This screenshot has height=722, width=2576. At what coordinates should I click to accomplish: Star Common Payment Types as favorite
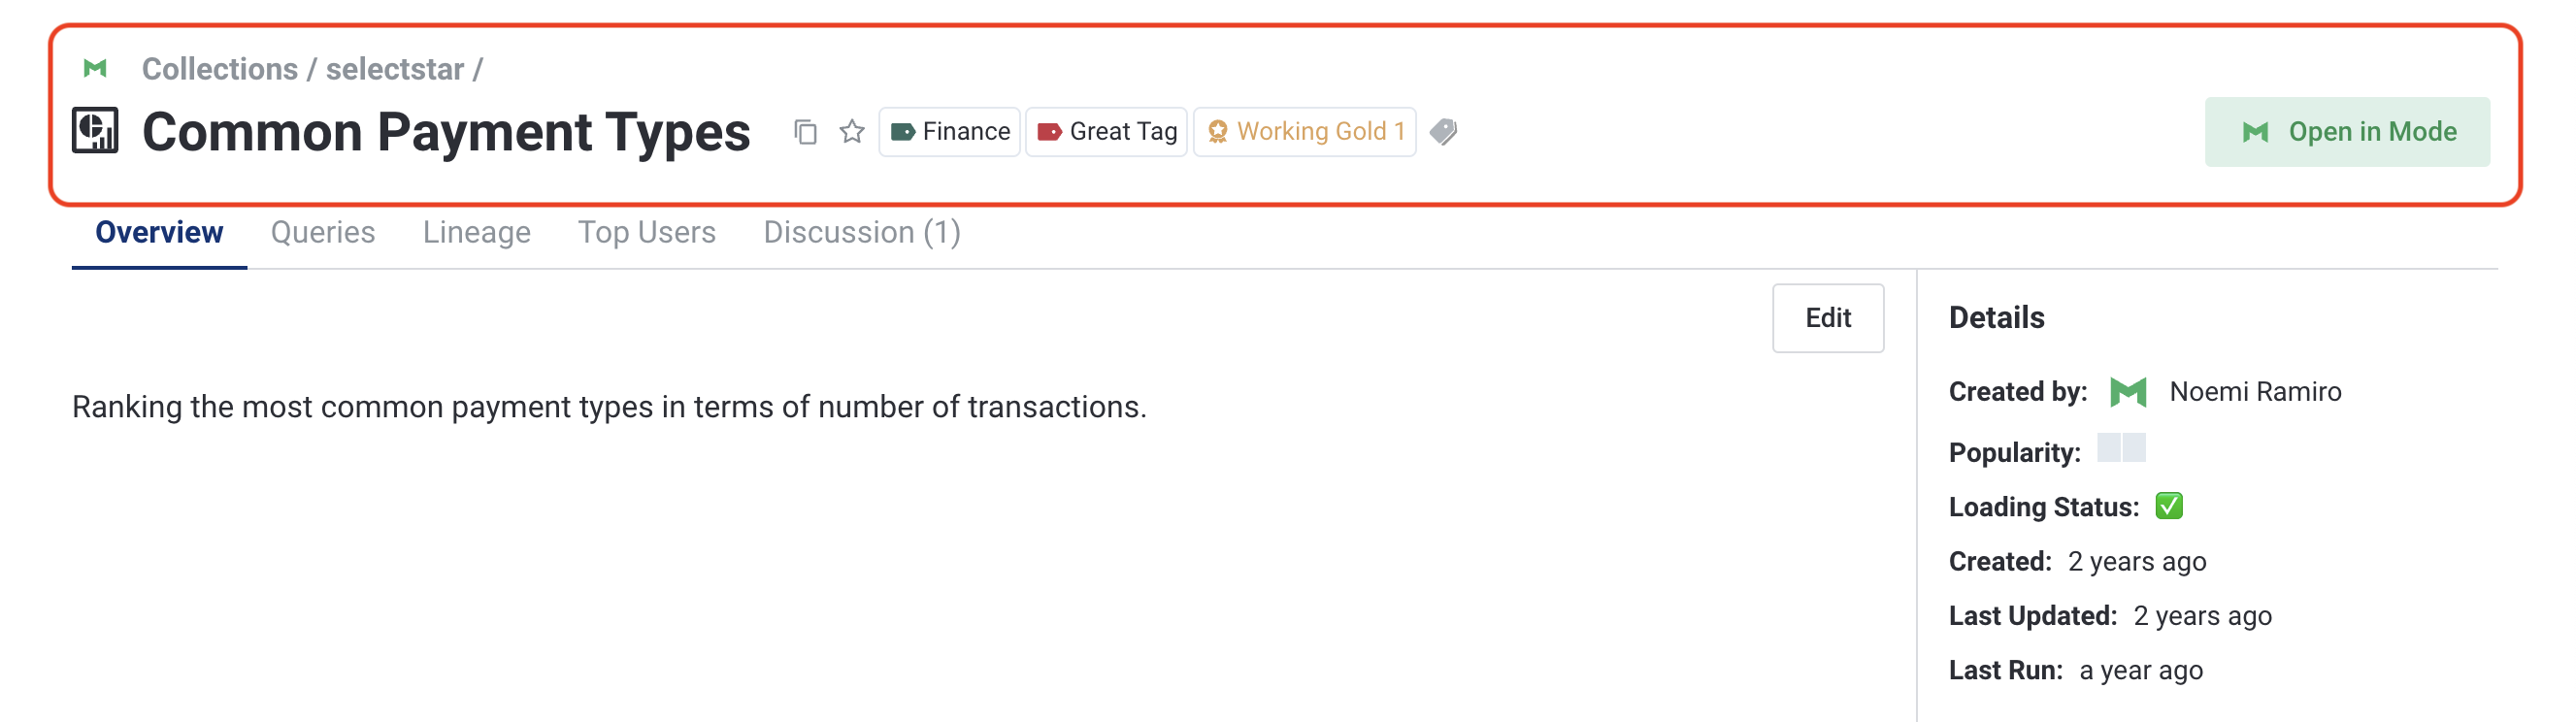tap(852, 132)
